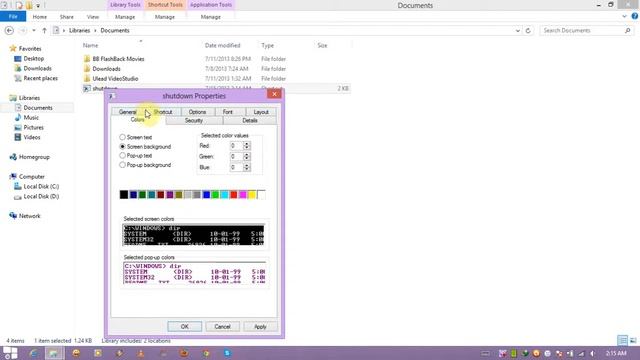Image resolution: width=640 pixels, height=360 pixels.
Task: Click the Blue value input field
Action: [236, 167]
